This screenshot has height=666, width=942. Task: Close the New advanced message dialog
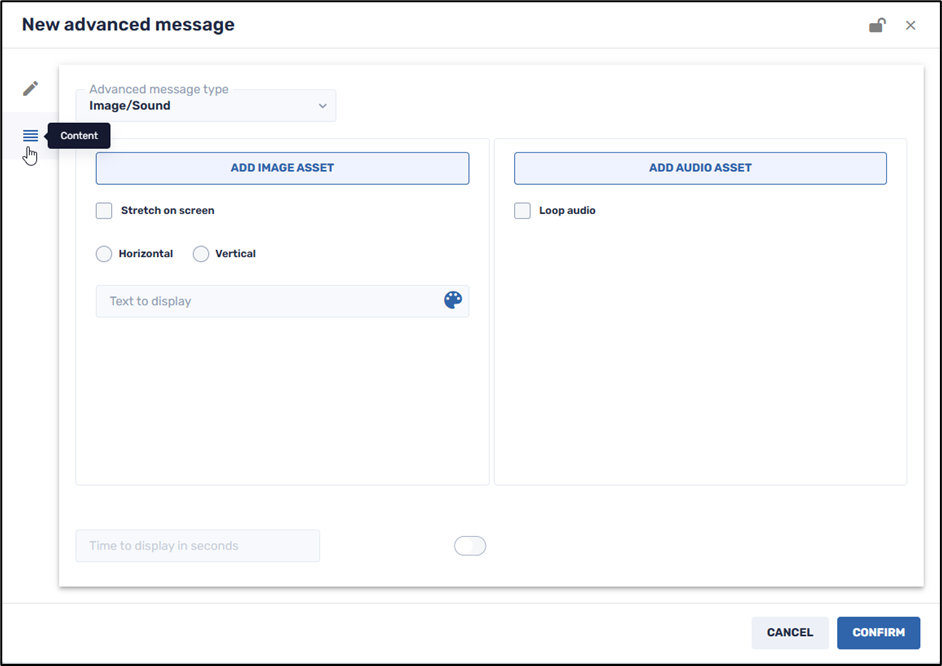point(910,25)
